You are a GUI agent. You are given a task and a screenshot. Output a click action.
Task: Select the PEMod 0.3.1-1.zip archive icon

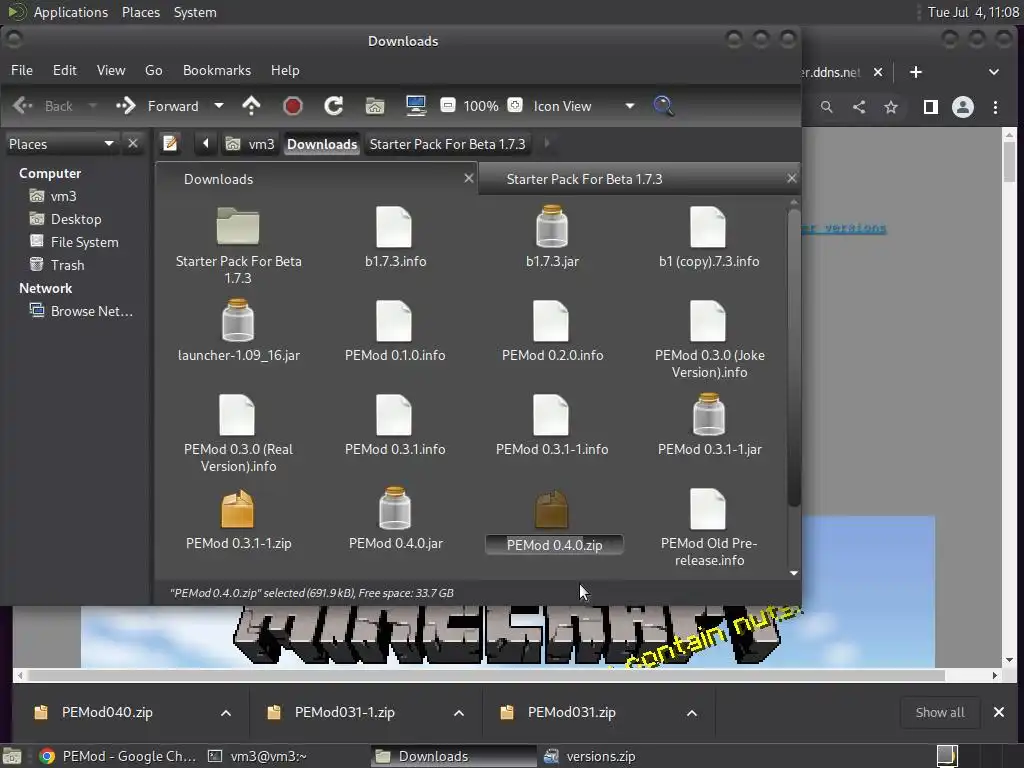coord(237,509)
